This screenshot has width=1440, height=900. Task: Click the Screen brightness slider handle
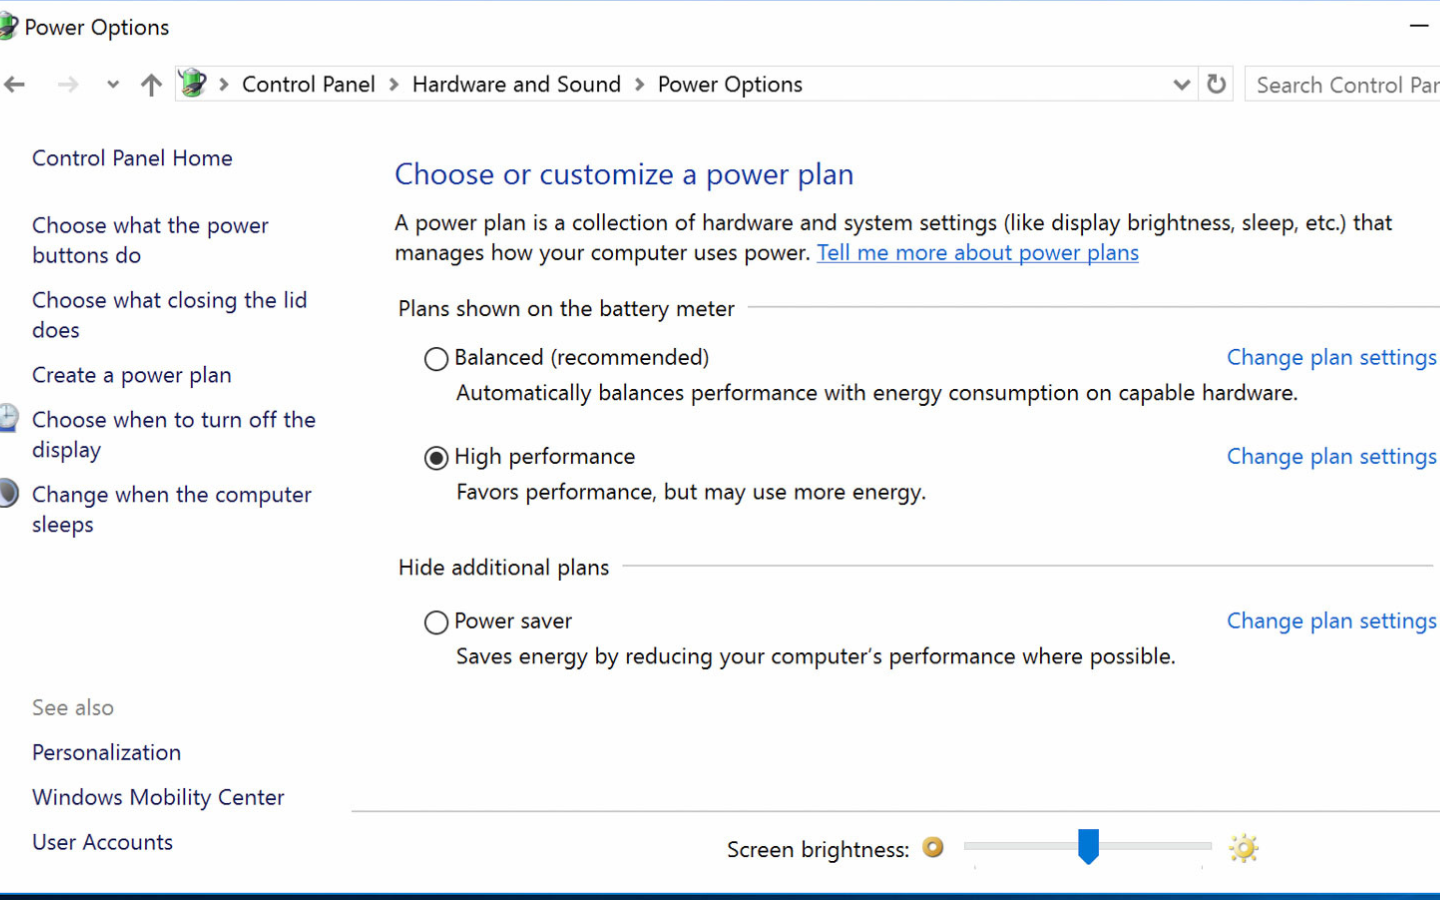1088,846
